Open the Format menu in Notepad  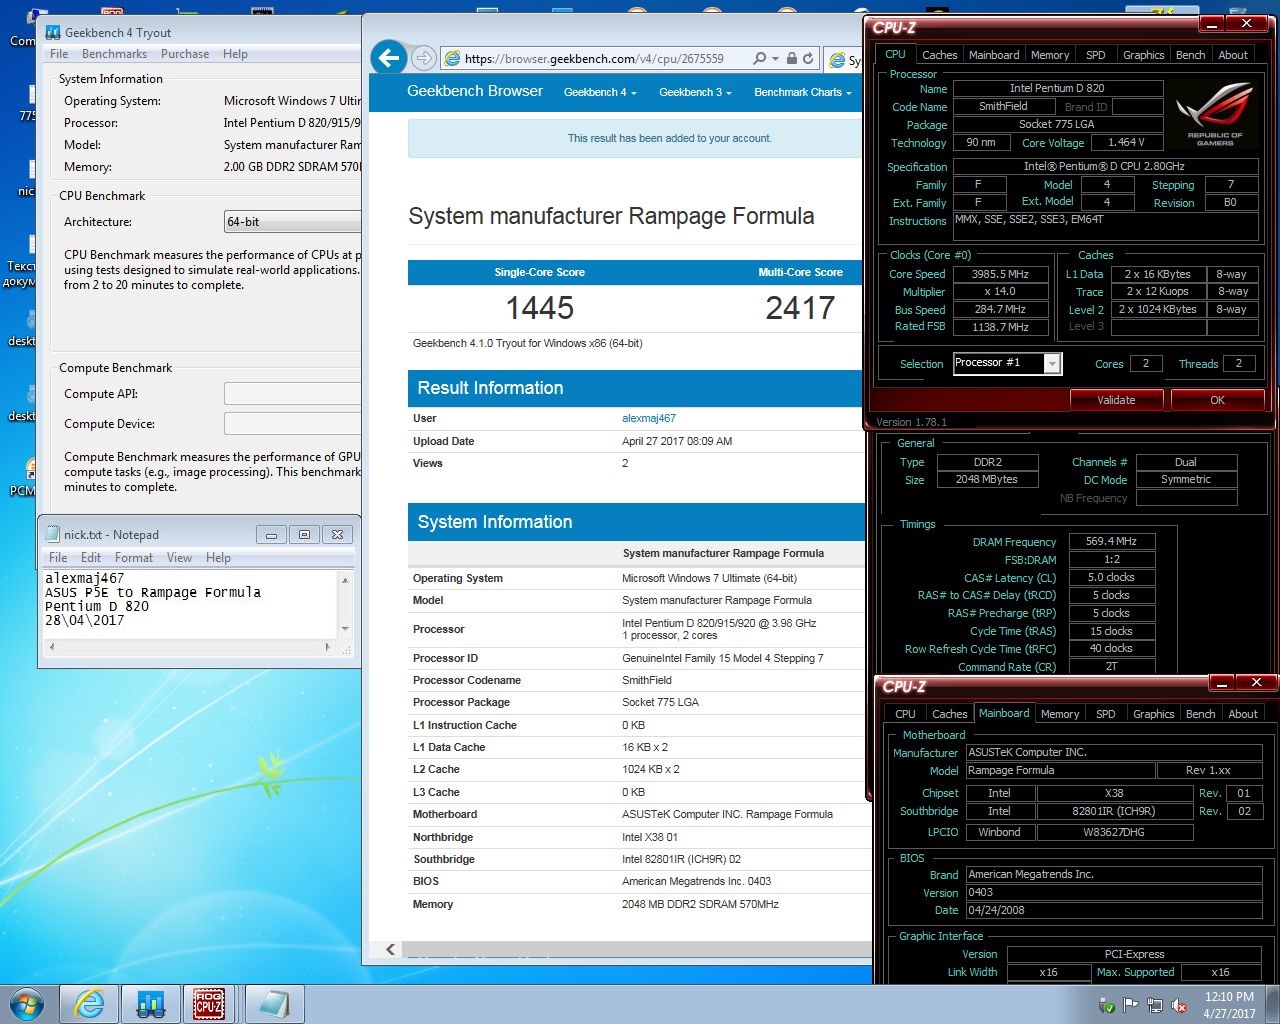tap(134, 558)
